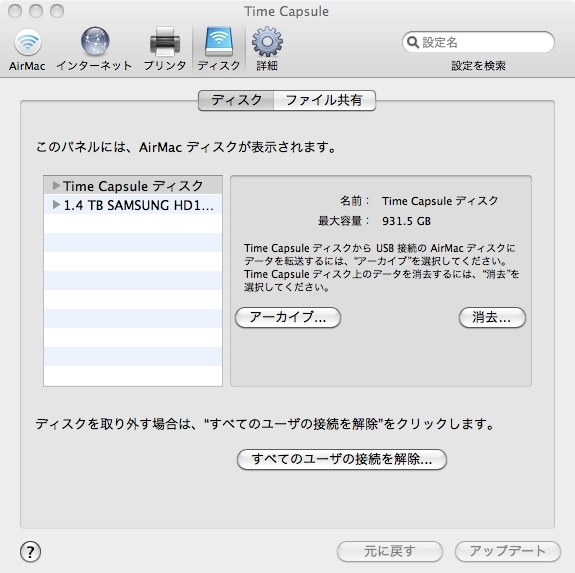Click the window close button

[15, 11]
